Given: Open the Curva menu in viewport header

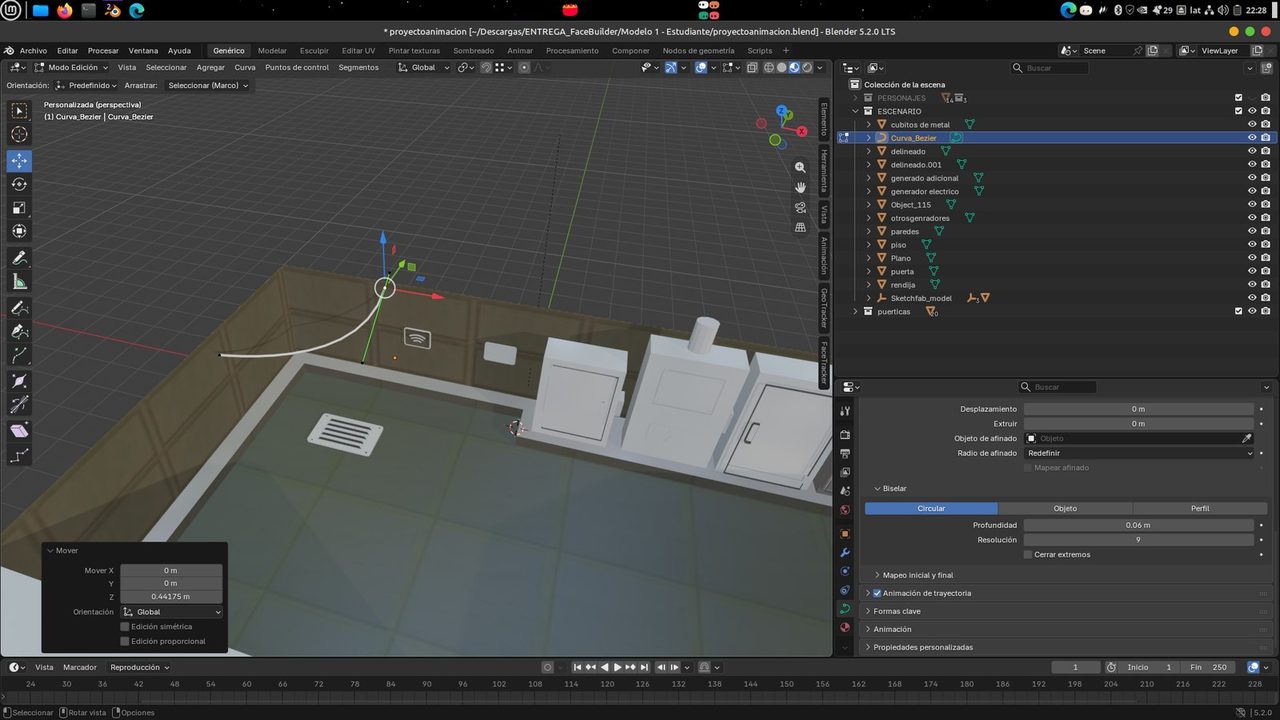Looking at the screenshot, I should (x=245, y=67).
